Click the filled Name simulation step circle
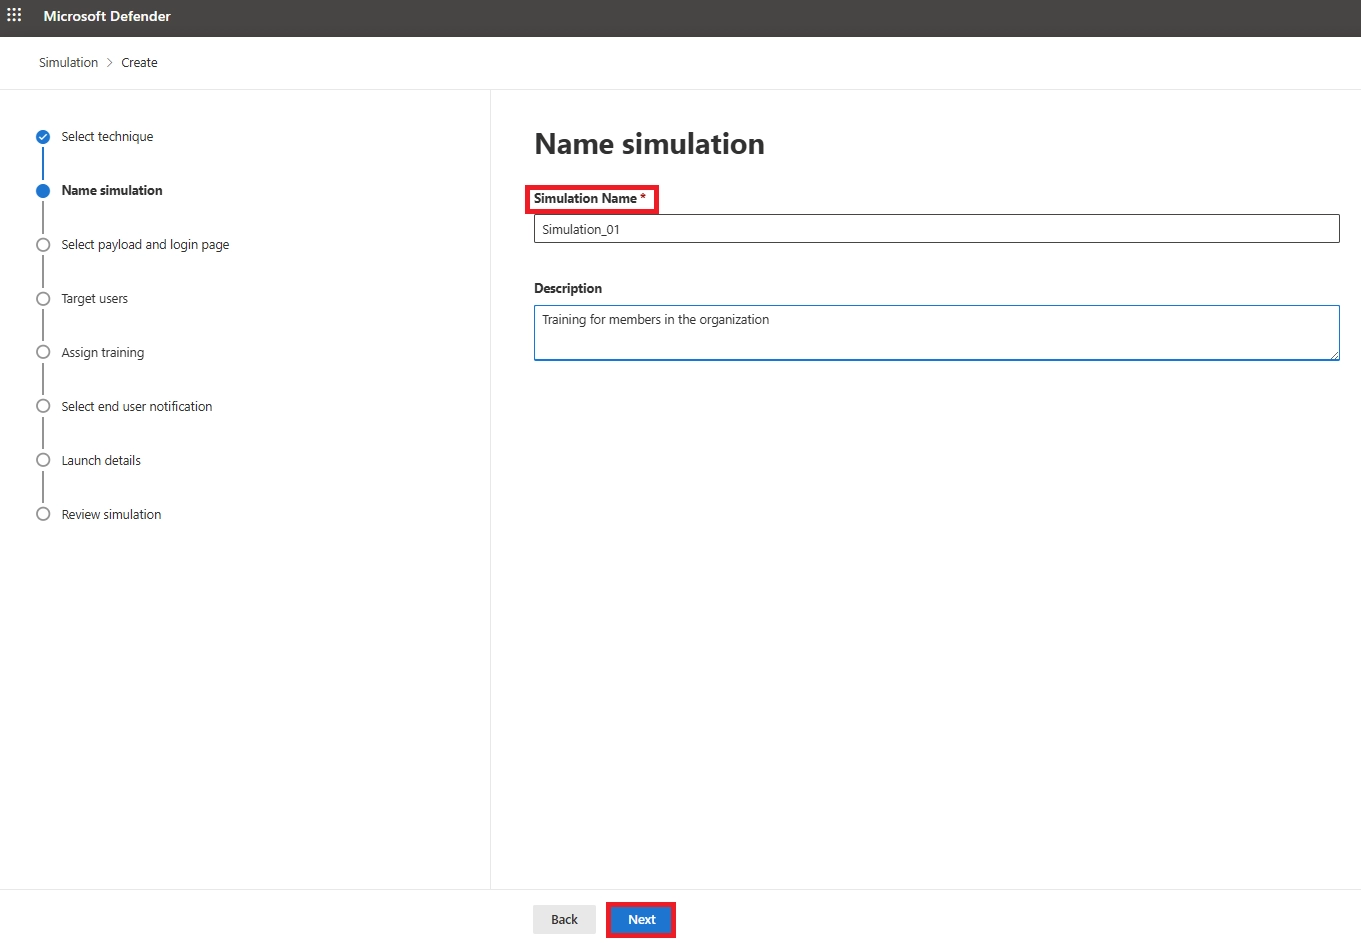Screen dimensions: 1361x943 [x=42, y=190]
